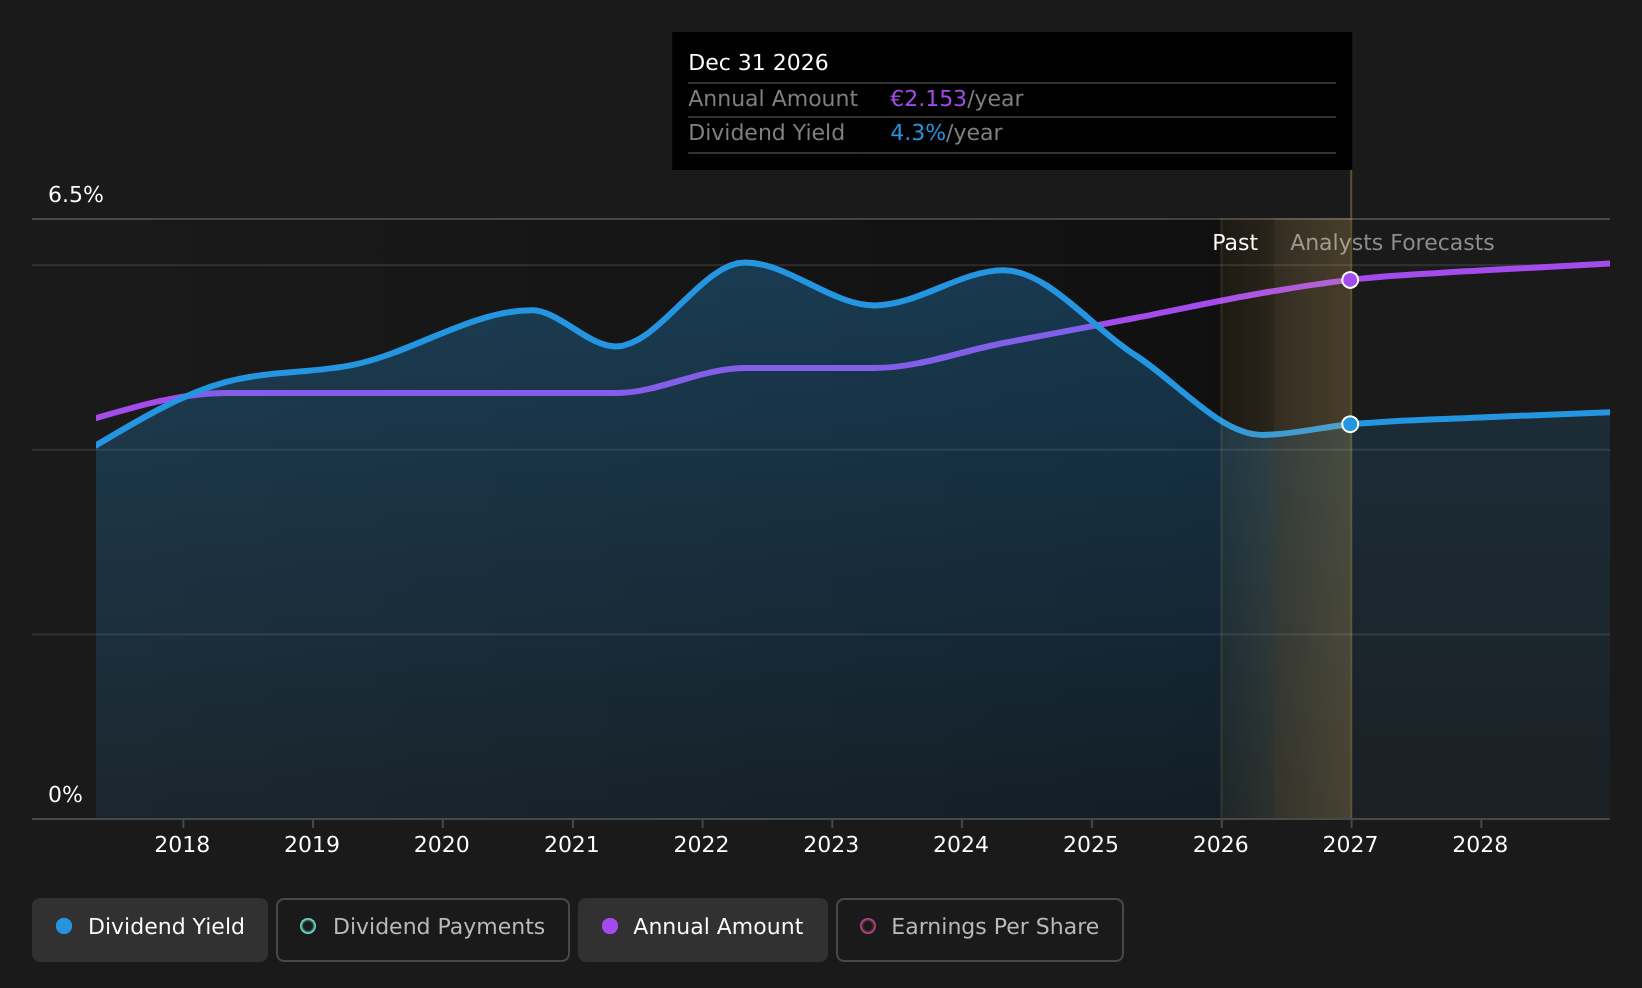Click the 2027 x-axis label
1642x988 pixels.
(x=1350, y=845)
